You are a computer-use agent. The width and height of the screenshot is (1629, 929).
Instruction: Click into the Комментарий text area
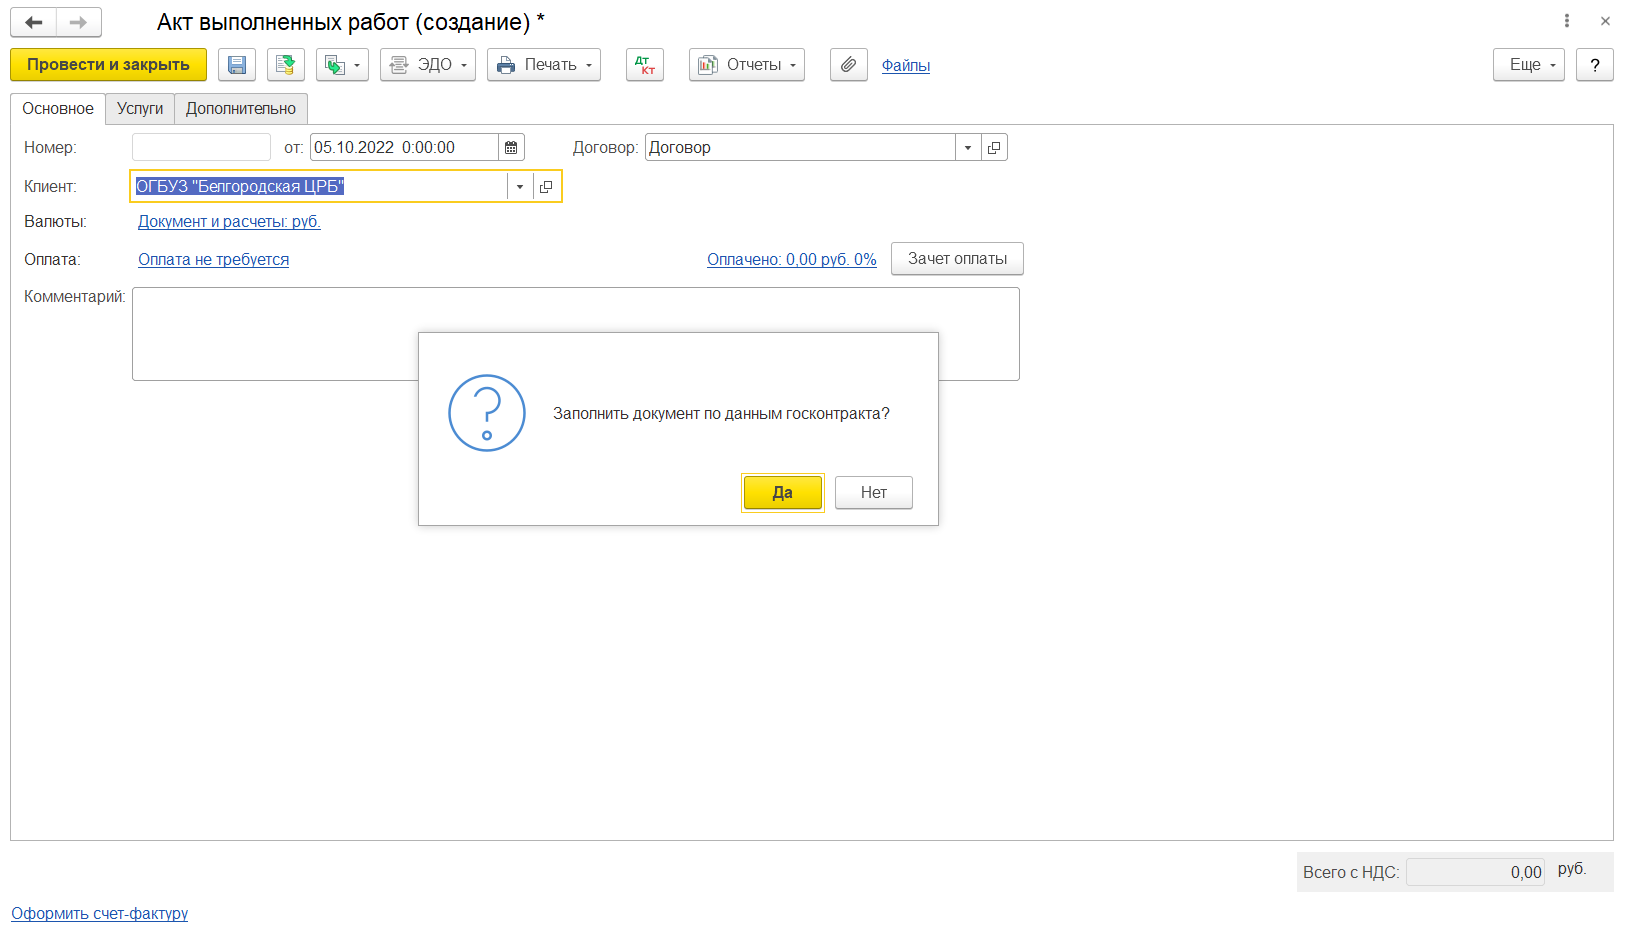tap(576, 334)
